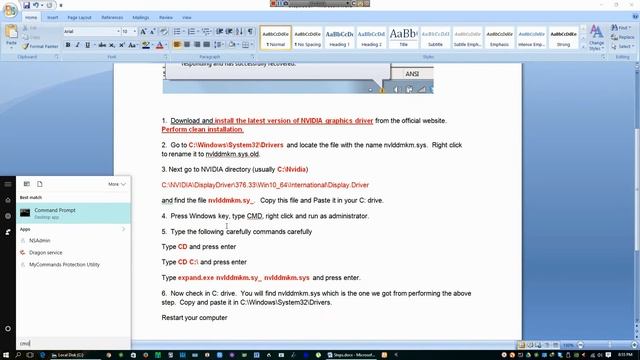Switch to the Page Layout tab
The height and width of the screenshot is (360, 640).
79,18
